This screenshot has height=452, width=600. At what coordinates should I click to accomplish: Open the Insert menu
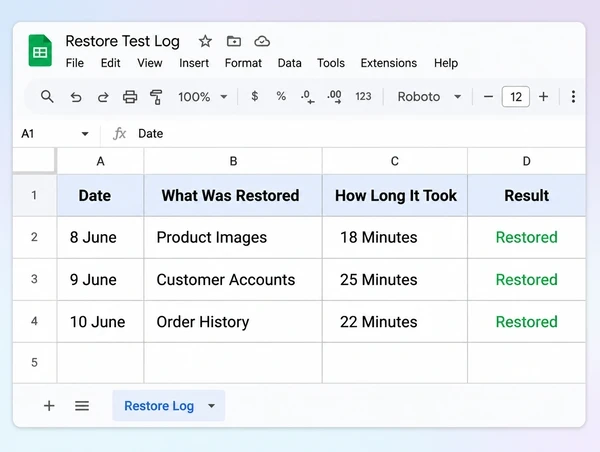tap(194, 63)
